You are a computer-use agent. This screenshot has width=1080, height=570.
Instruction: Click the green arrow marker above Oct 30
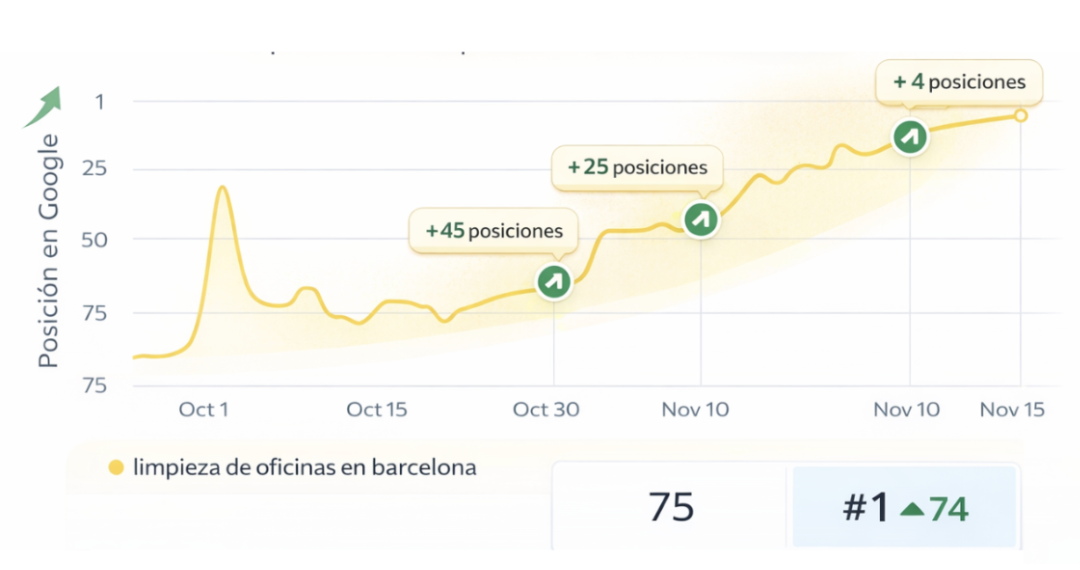(553, 281)
